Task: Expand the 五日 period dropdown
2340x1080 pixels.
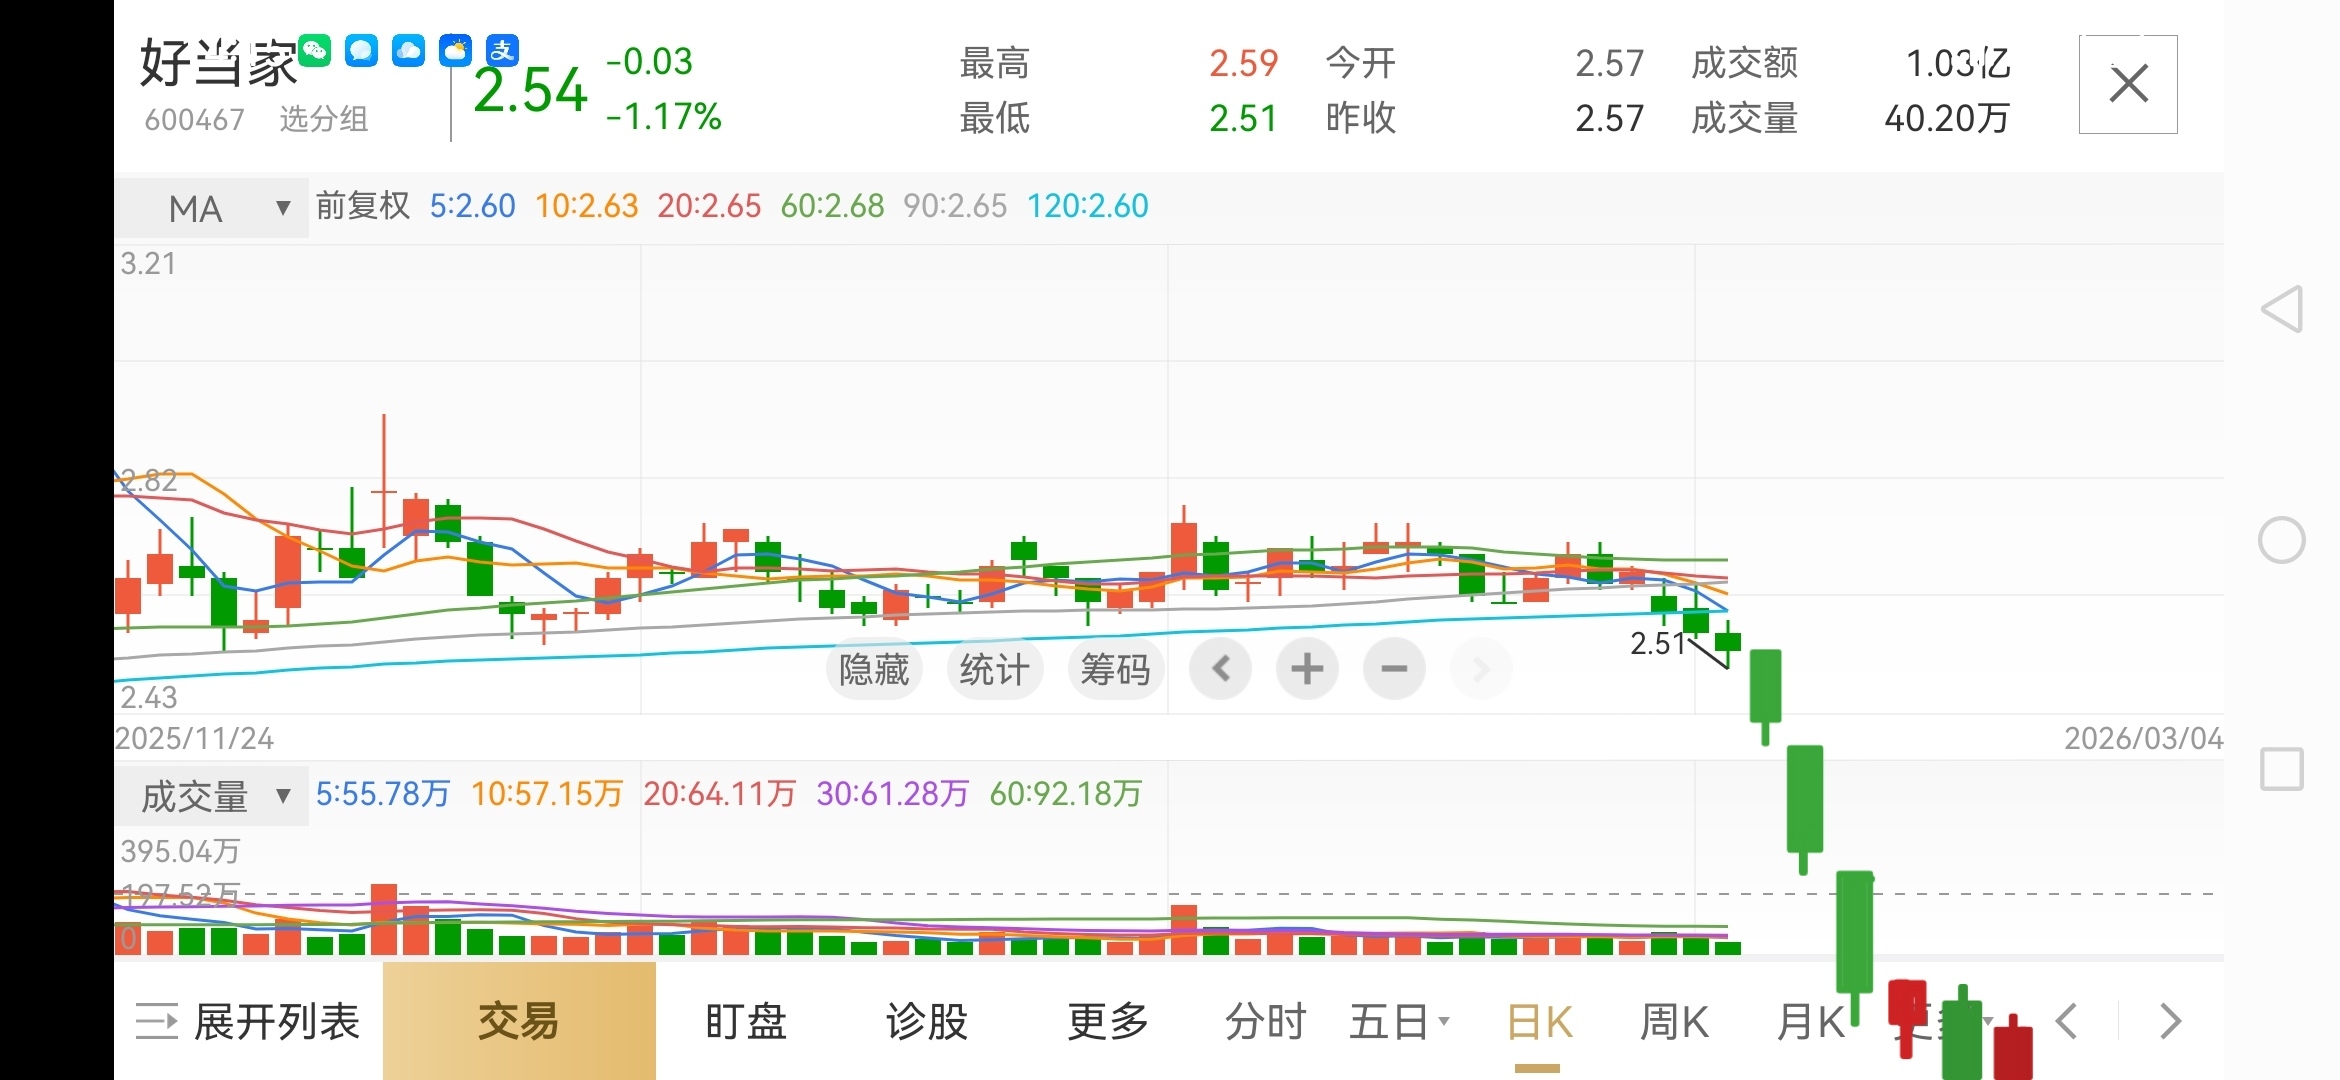Action: click(1398, 1022)
